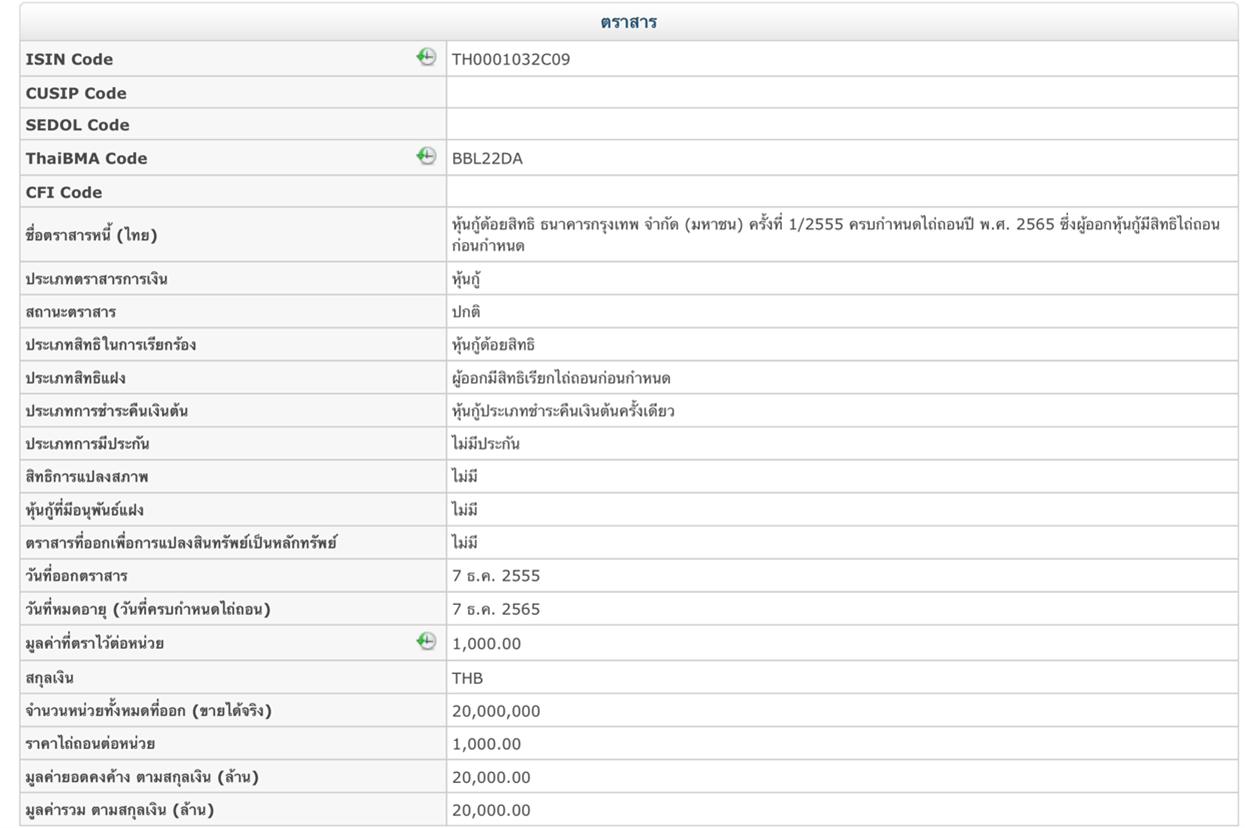
Task: Click the ราคาไถ่ถอนต่อหน่วย value 1,000.00
Action: click(x=486, y=744)
